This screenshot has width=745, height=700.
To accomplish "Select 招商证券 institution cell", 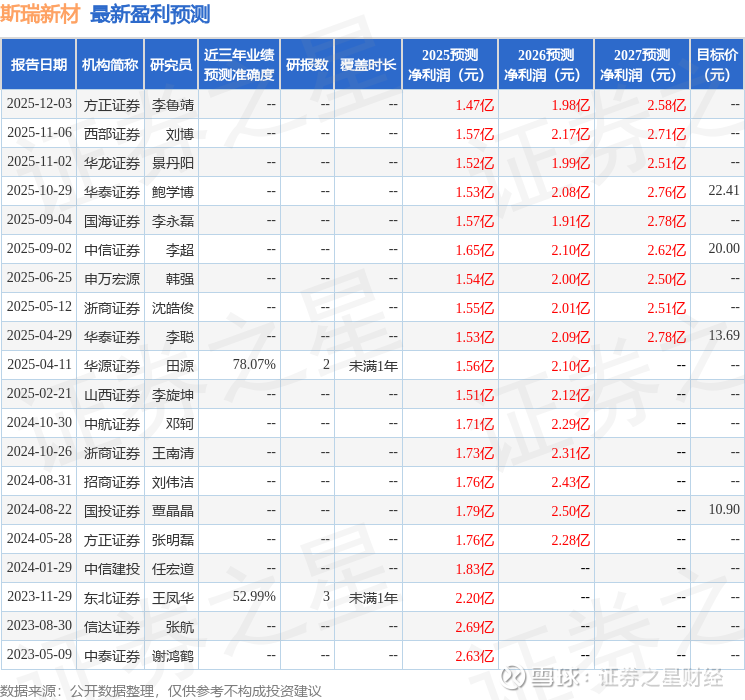I will click(112, 482).
